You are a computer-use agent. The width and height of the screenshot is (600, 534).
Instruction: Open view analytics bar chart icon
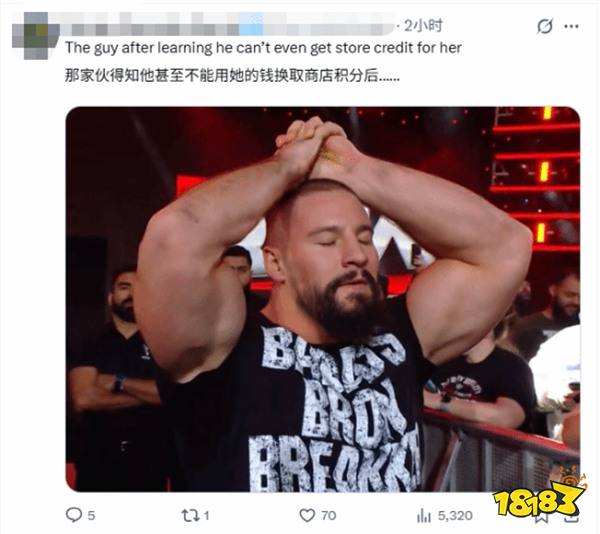tap(424, 516)
